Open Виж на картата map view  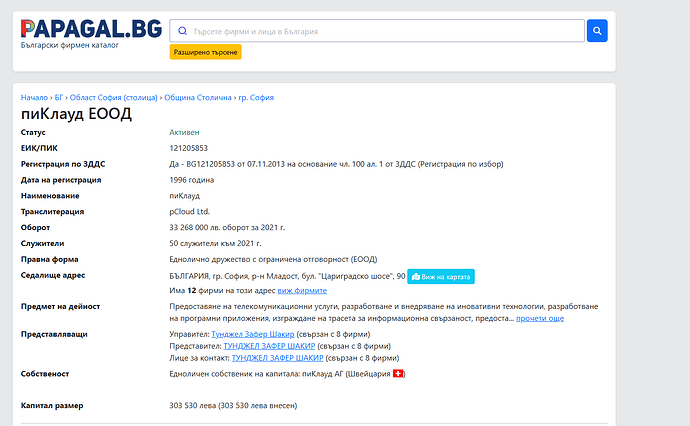click(440, 276)
